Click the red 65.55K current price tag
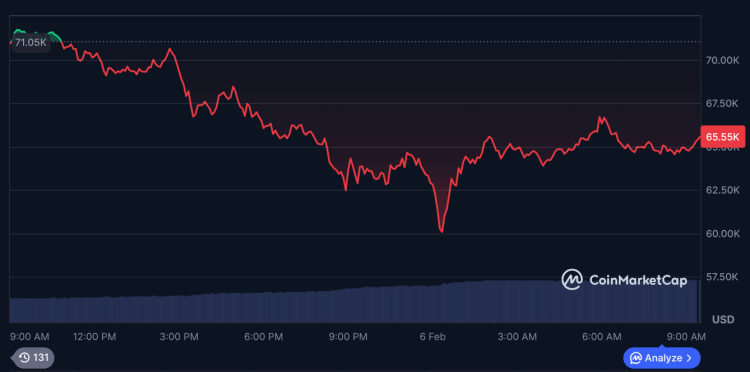The image size is (750, 372). point(722,137)
